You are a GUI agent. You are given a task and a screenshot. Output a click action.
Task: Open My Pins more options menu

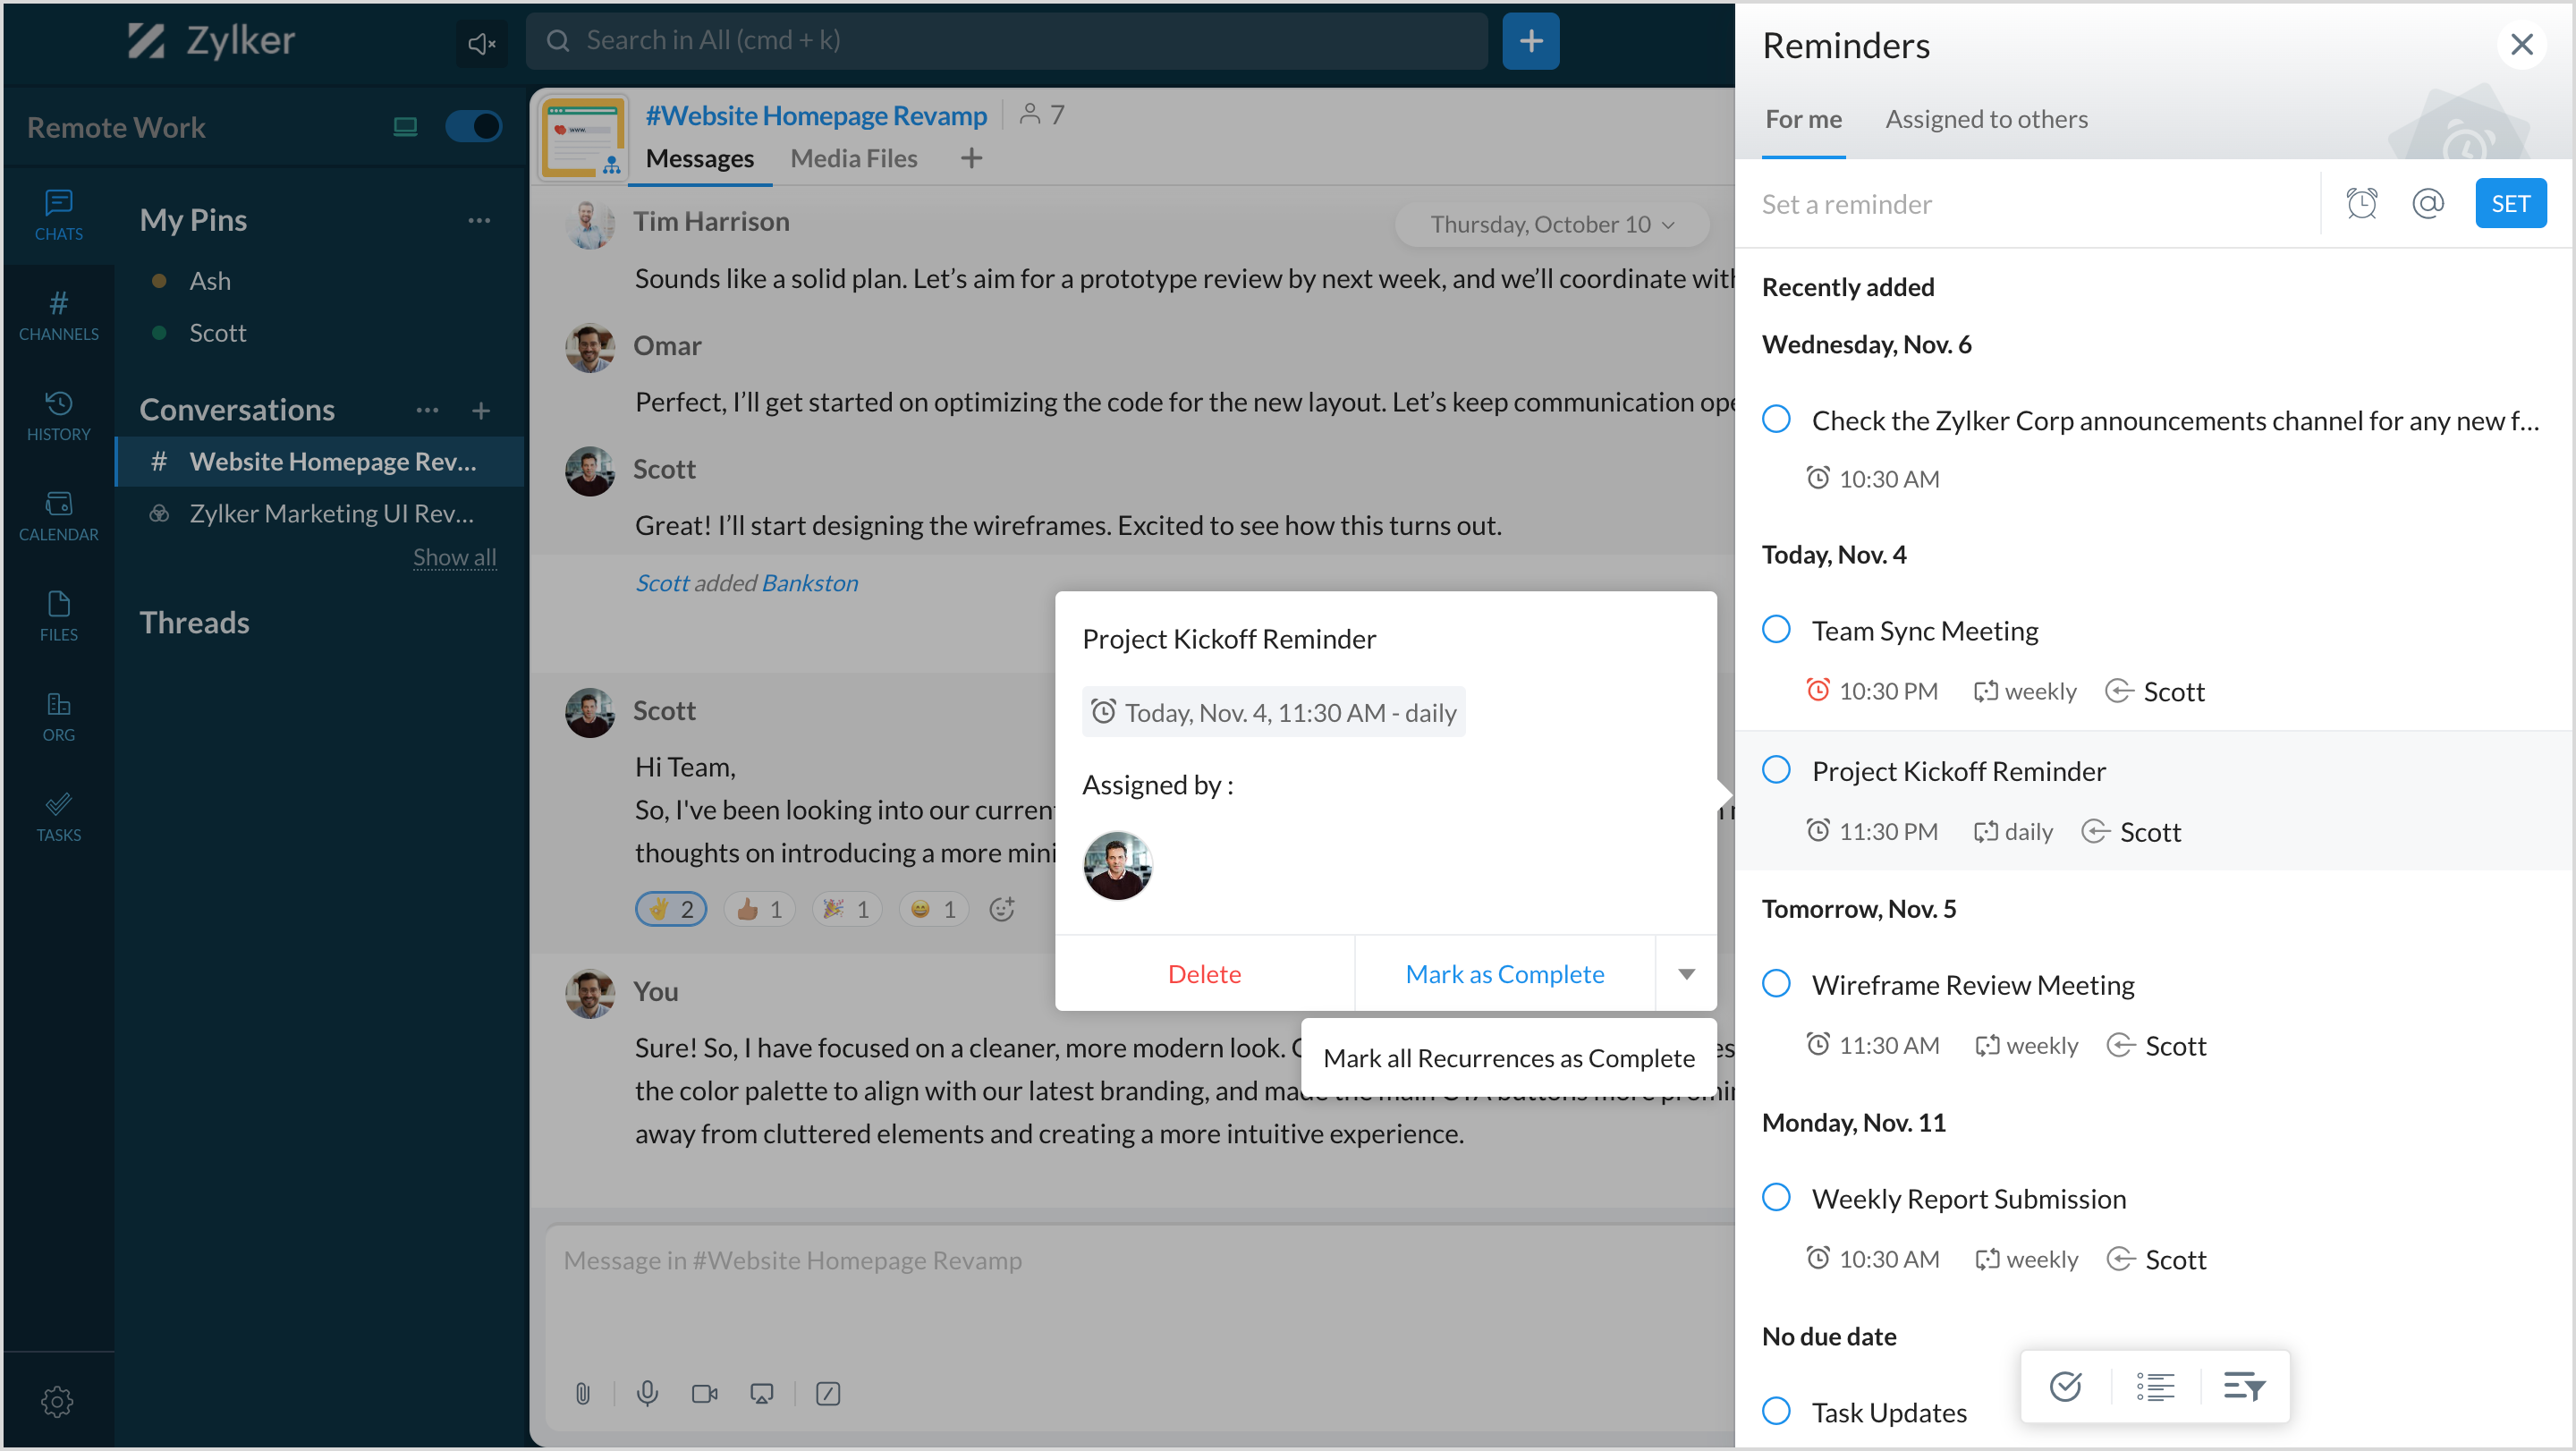479,220
